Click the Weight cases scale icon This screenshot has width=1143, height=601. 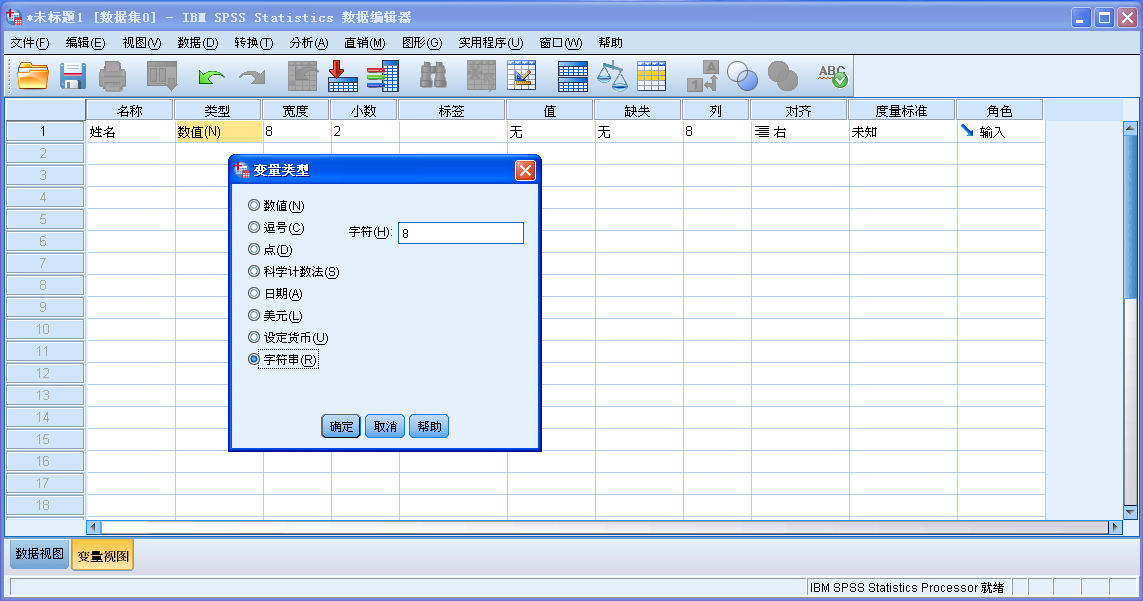(612, 76)
